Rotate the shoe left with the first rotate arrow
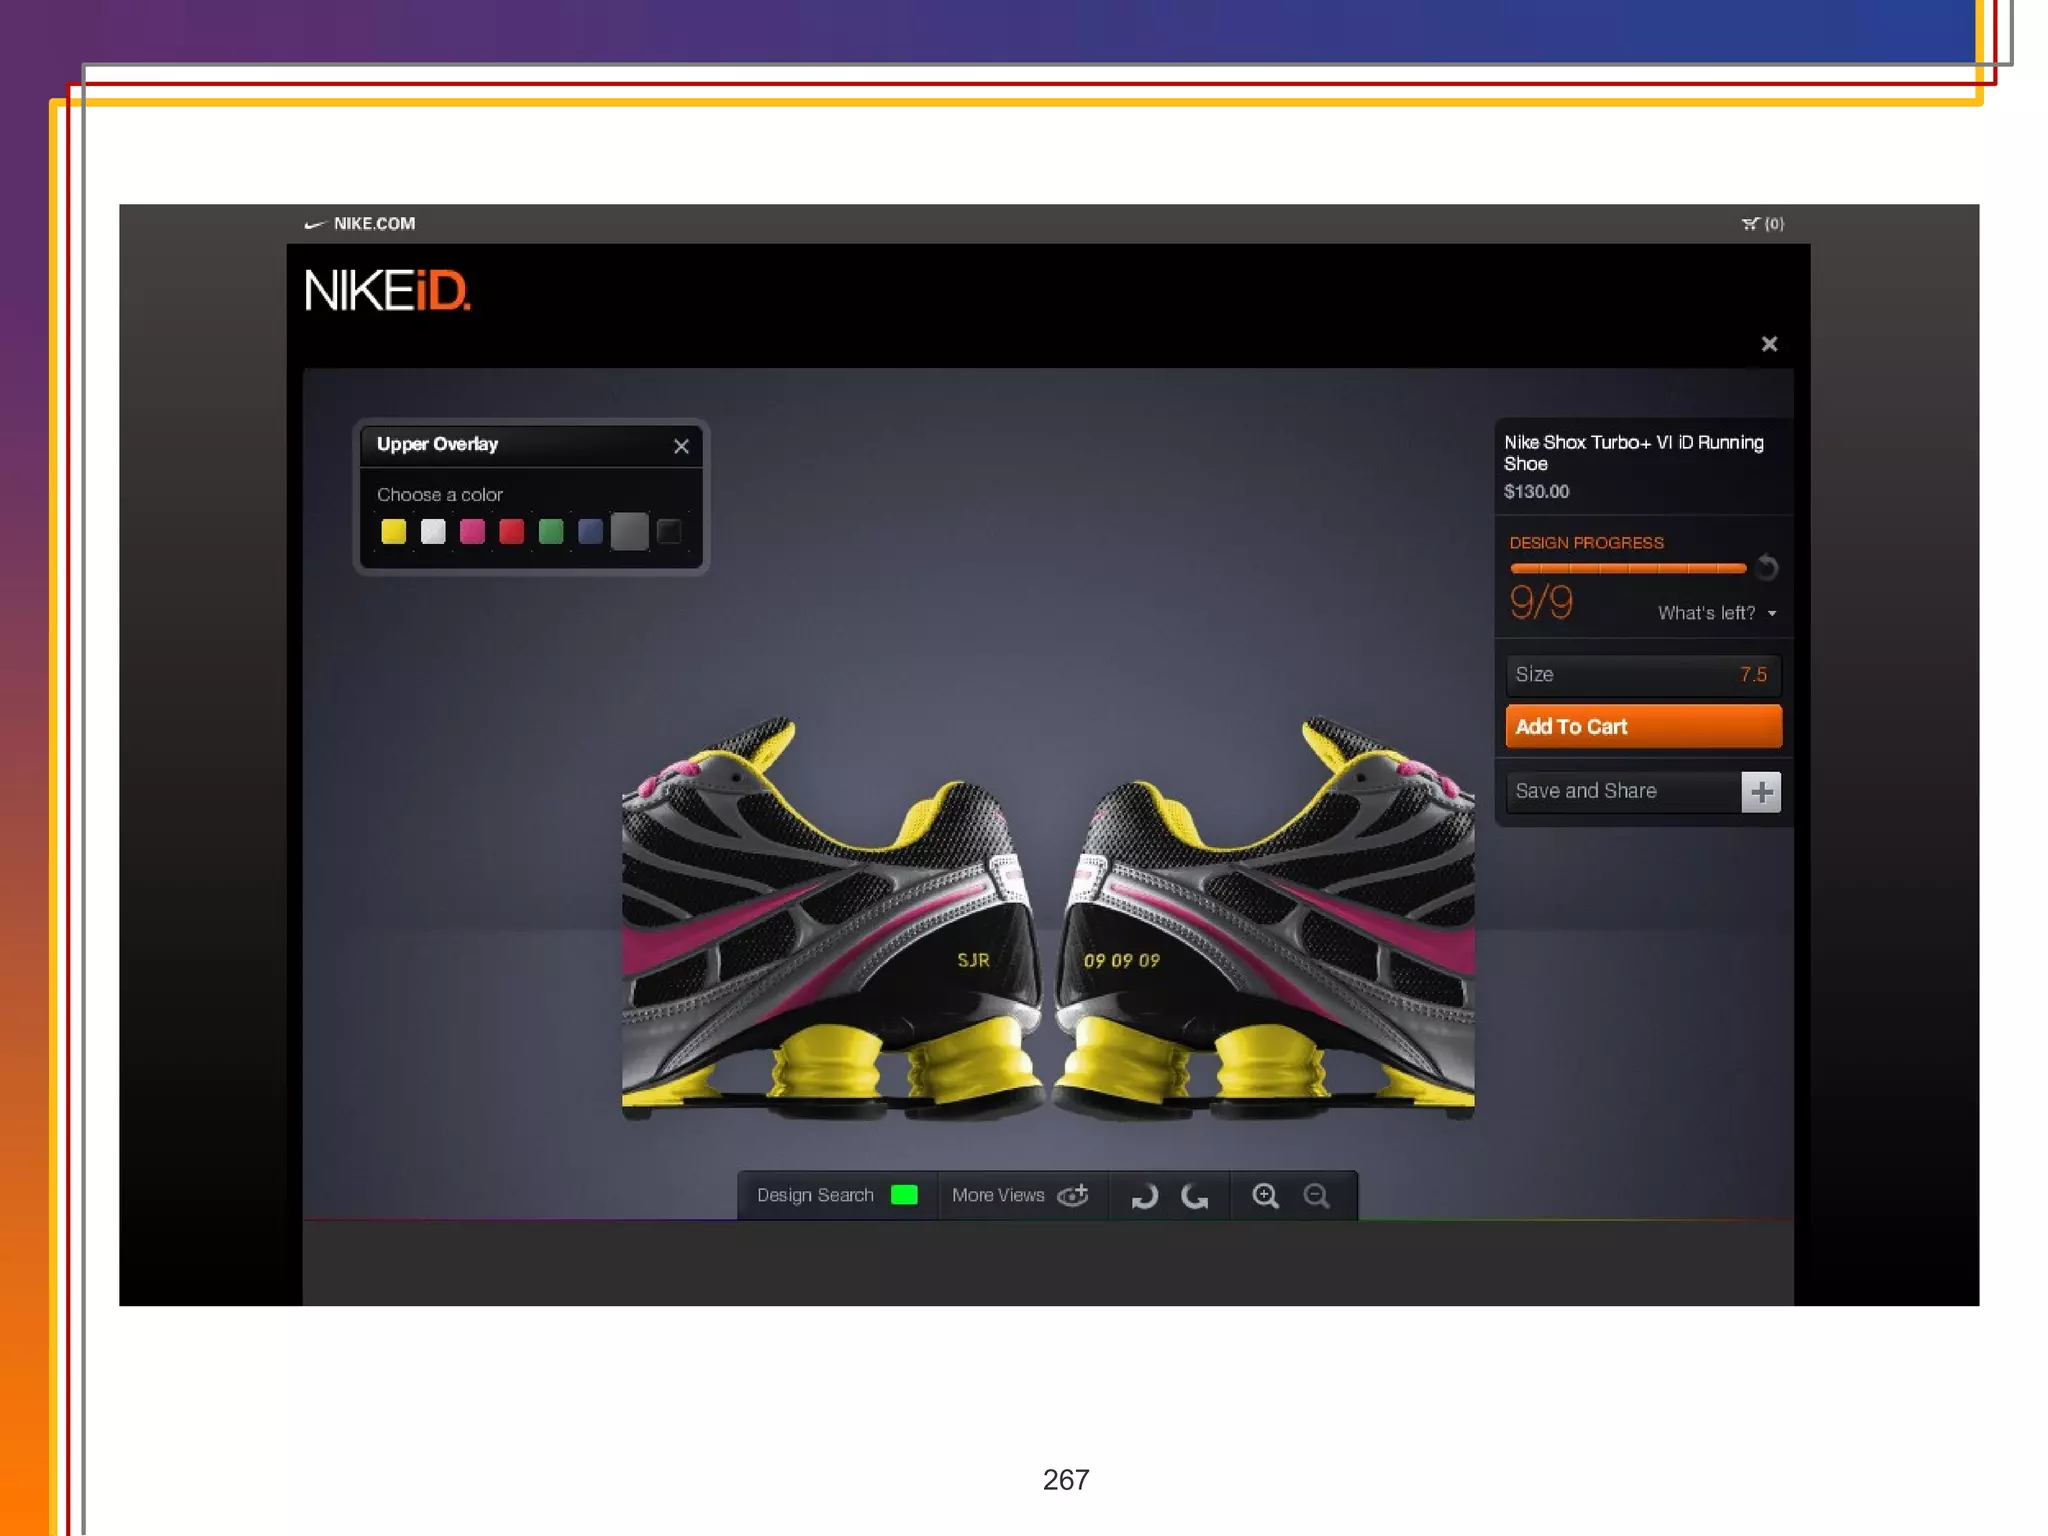Viewport: 2048px width, 1536px height. (1144, 1195)
